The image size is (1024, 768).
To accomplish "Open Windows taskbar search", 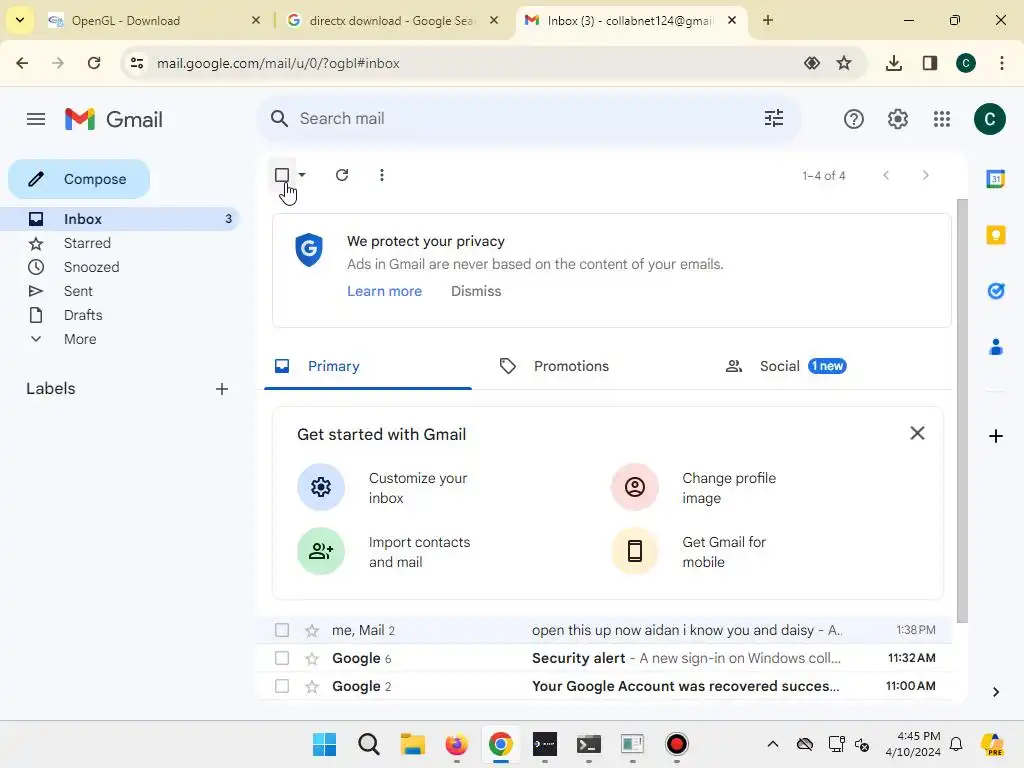I will click(x=368, y=744).
